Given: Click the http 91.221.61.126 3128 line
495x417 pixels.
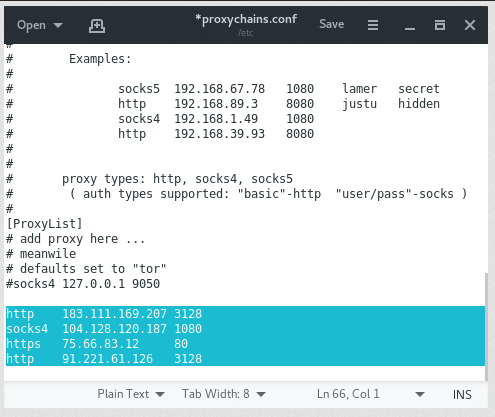Looking at the screenshot, I should coord(245,359).
